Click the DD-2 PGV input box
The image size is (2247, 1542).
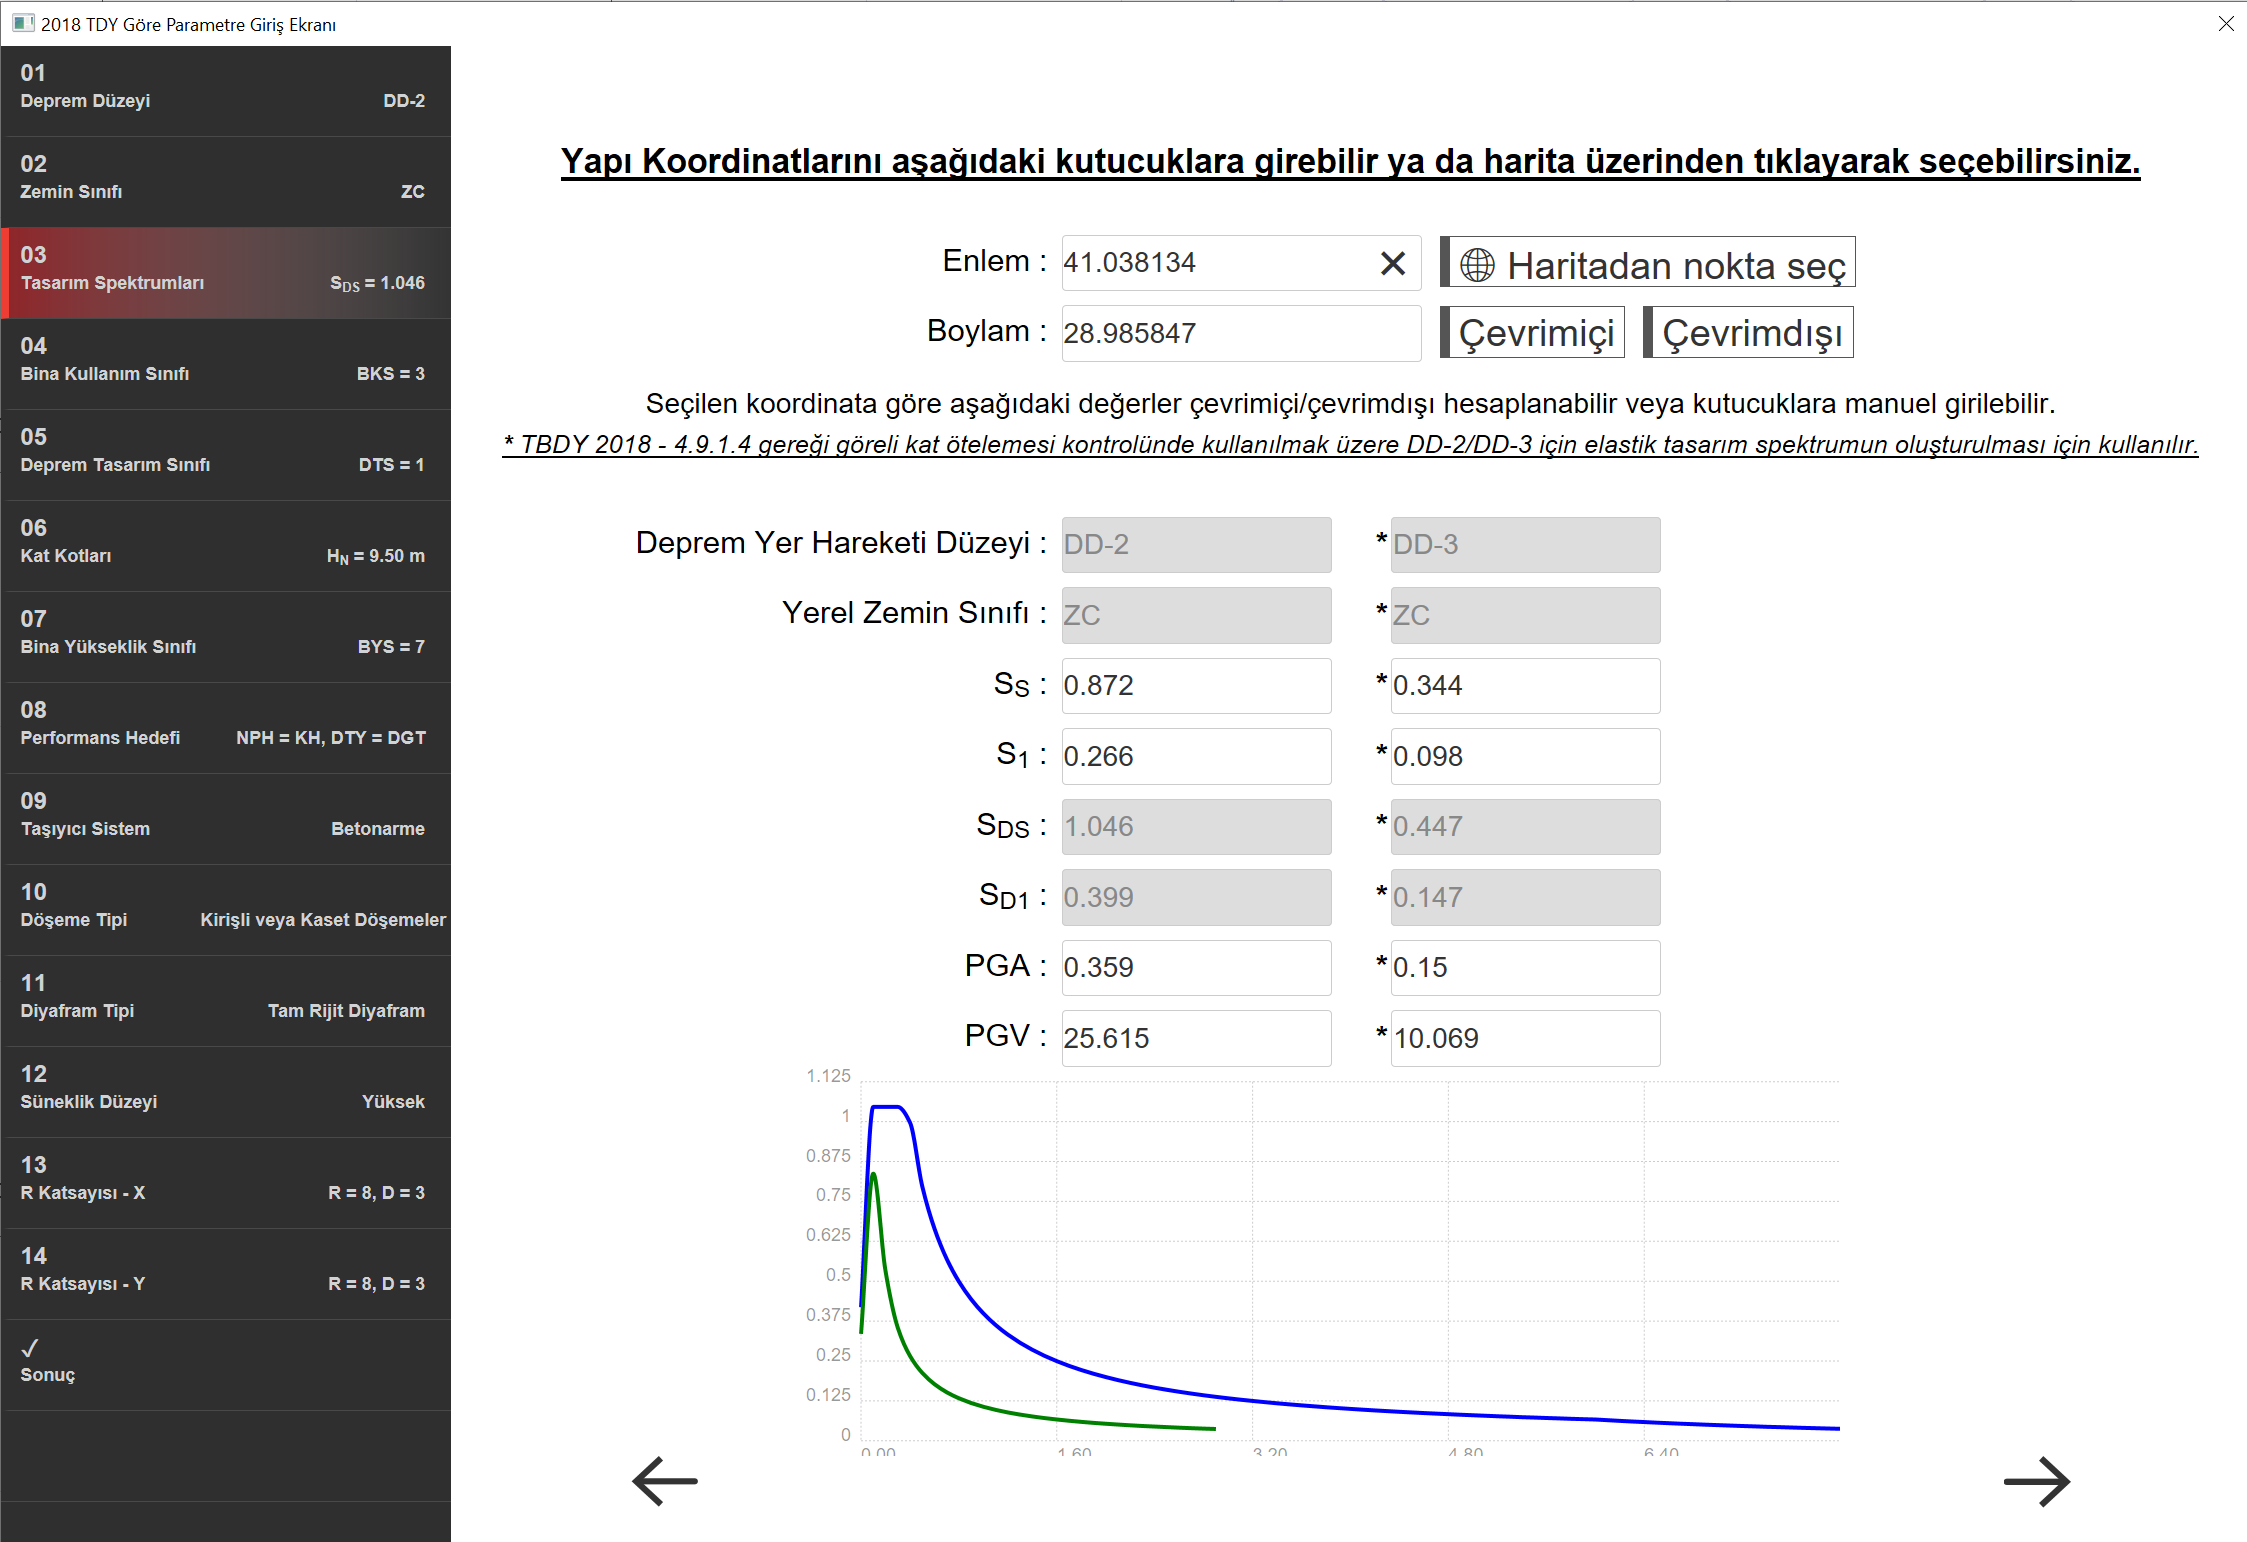[1196, 1038]
